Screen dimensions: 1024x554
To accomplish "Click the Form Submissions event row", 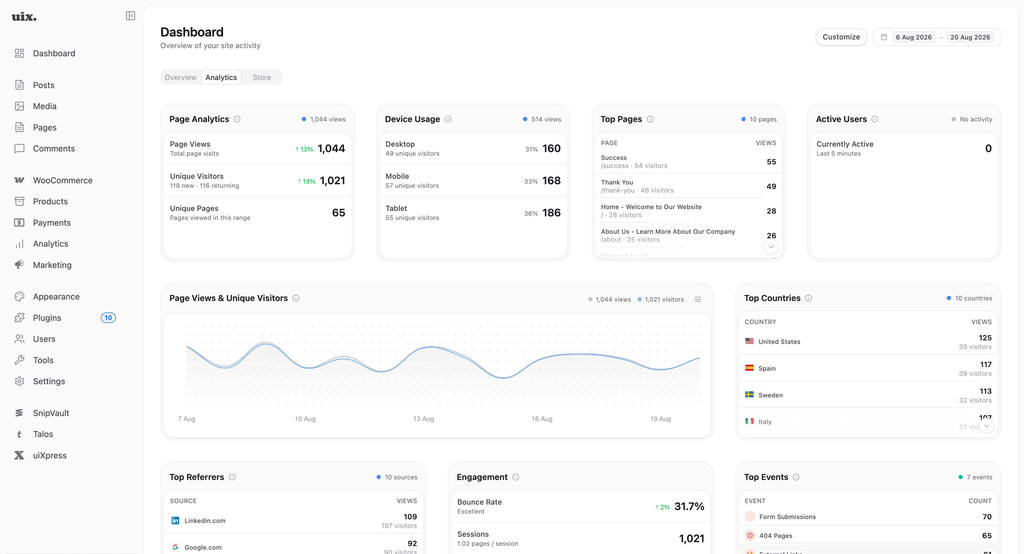I will click(x=868, y=517).
